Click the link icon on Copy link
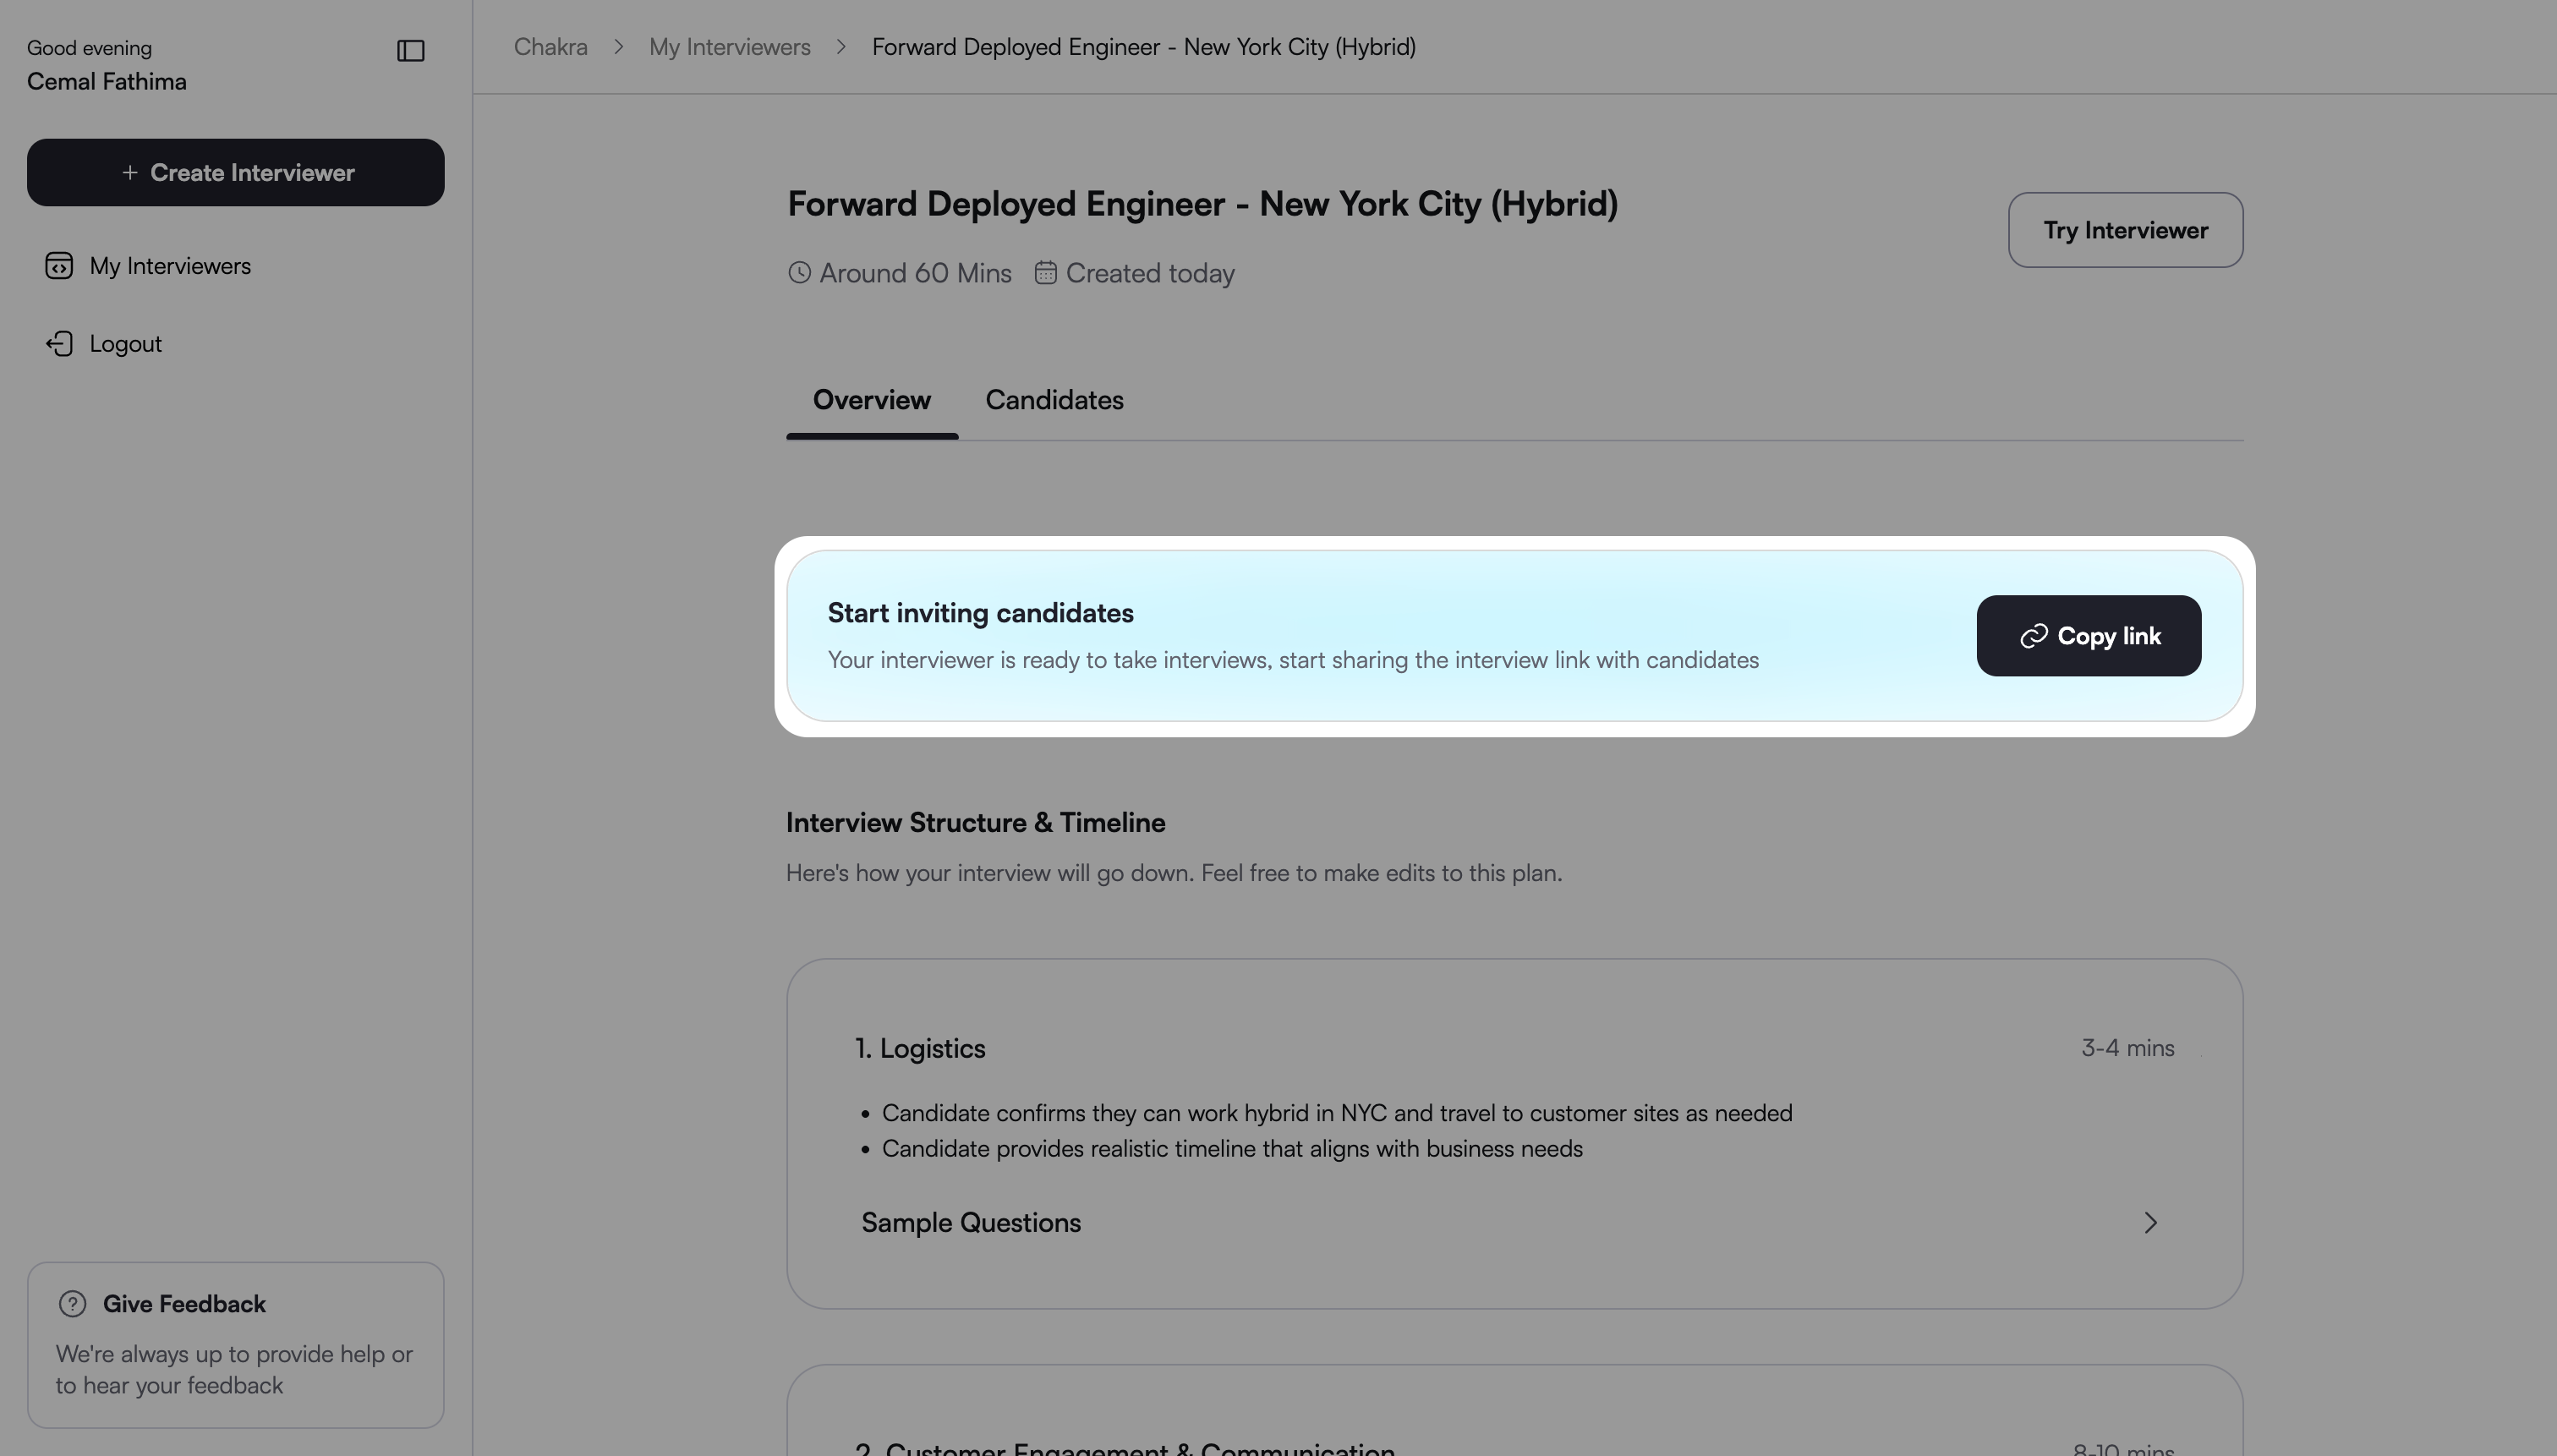 point(2033,637)
